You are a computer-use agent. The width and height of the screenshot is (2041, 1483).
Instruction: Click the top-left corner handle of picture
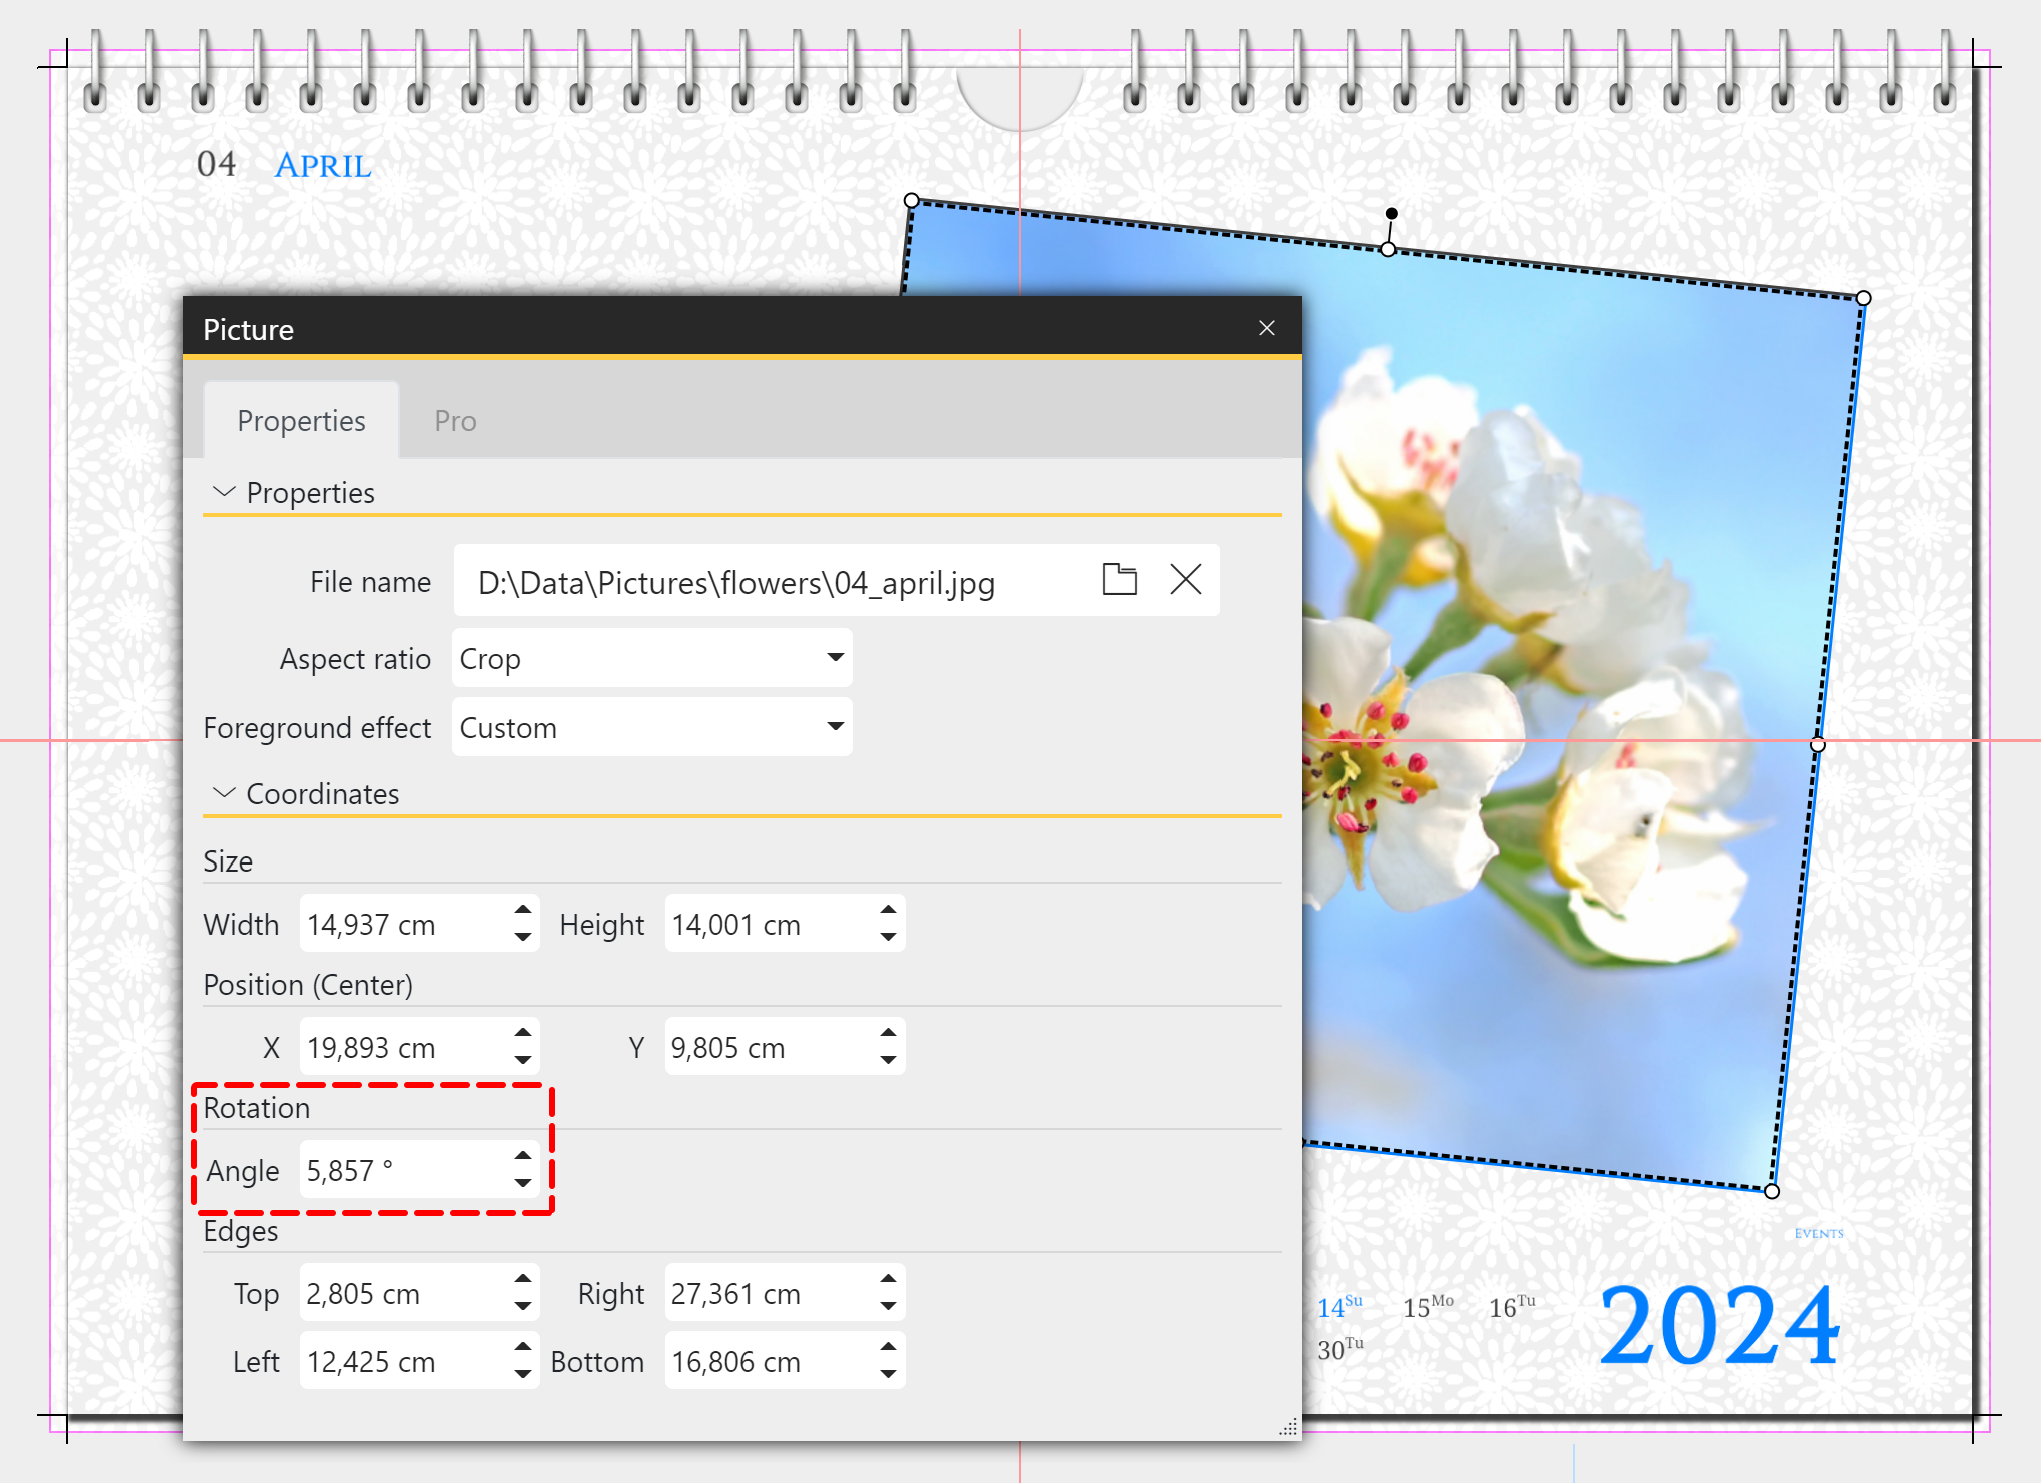point(911,201)
